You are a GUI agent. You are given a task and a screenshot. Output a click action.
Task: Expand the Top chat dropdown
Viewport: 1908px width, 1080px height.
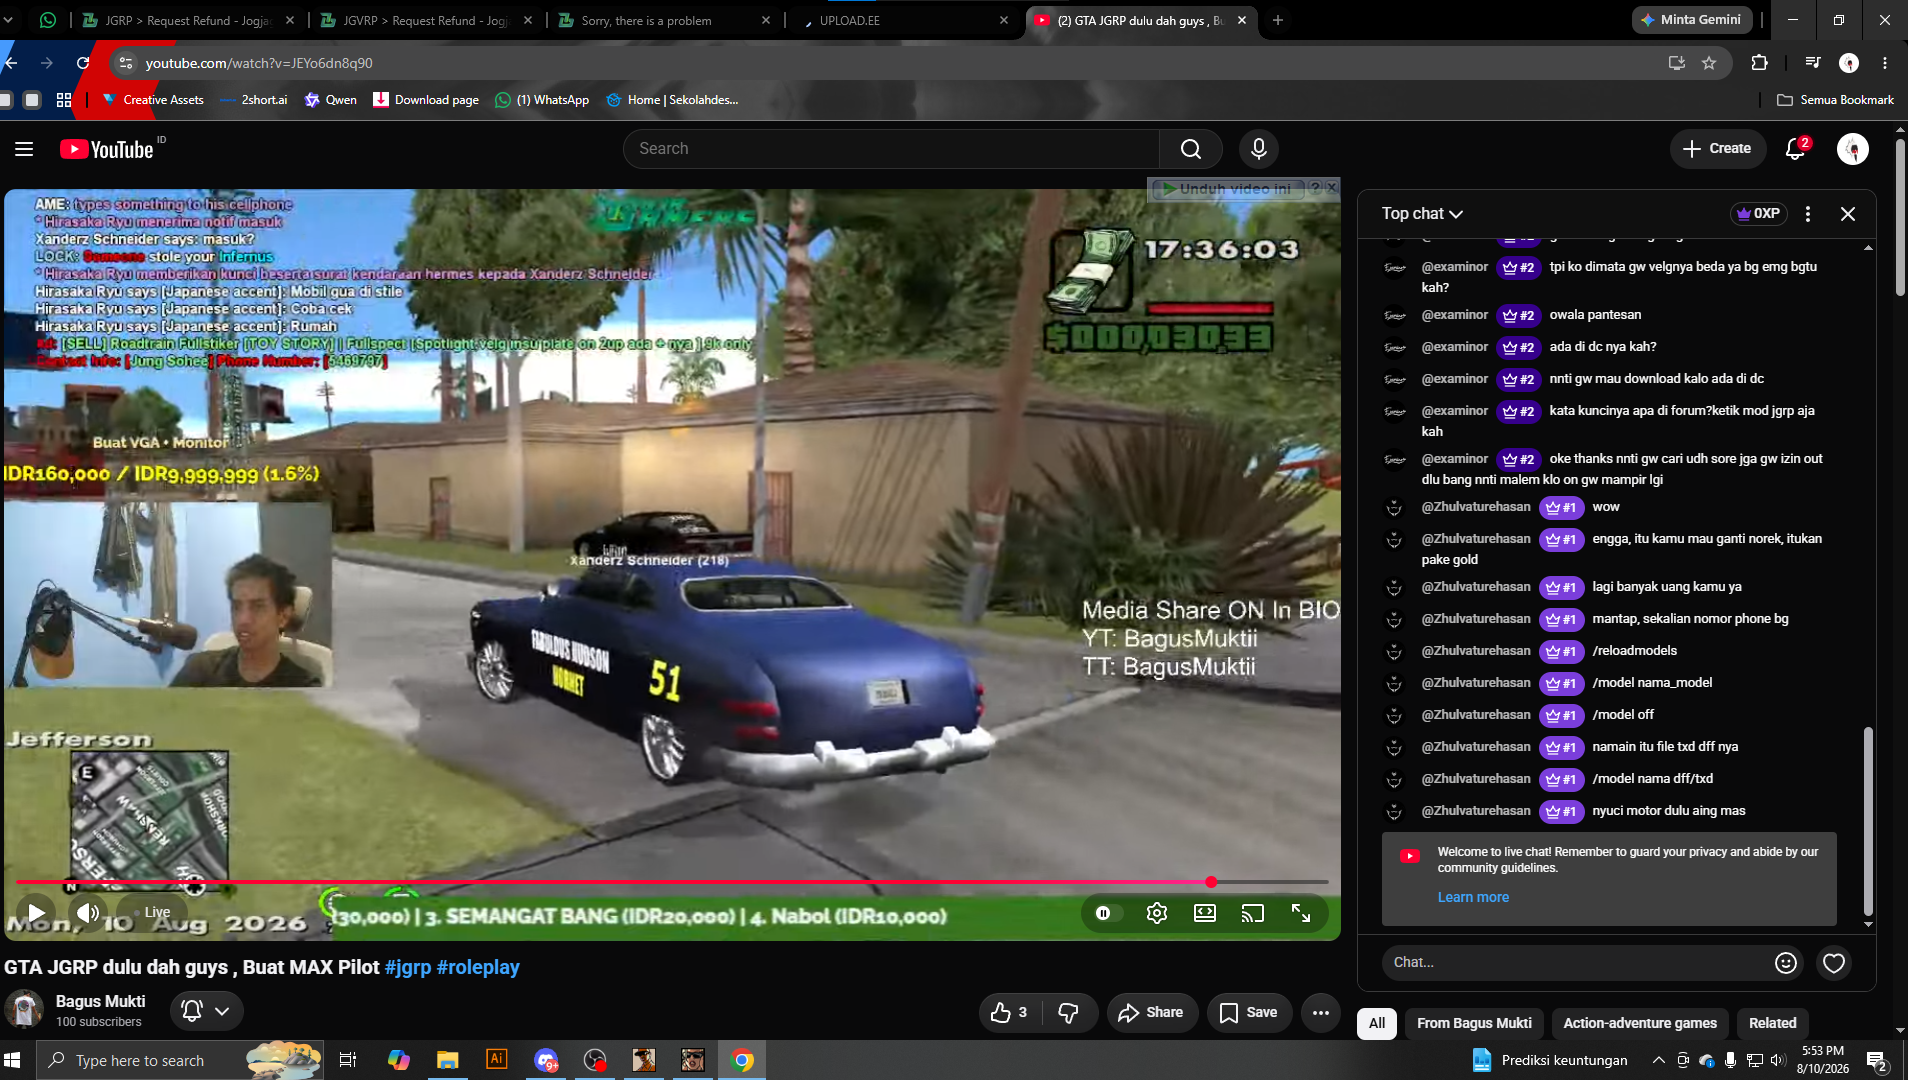pyautogui.click(x=1422, y=214)
